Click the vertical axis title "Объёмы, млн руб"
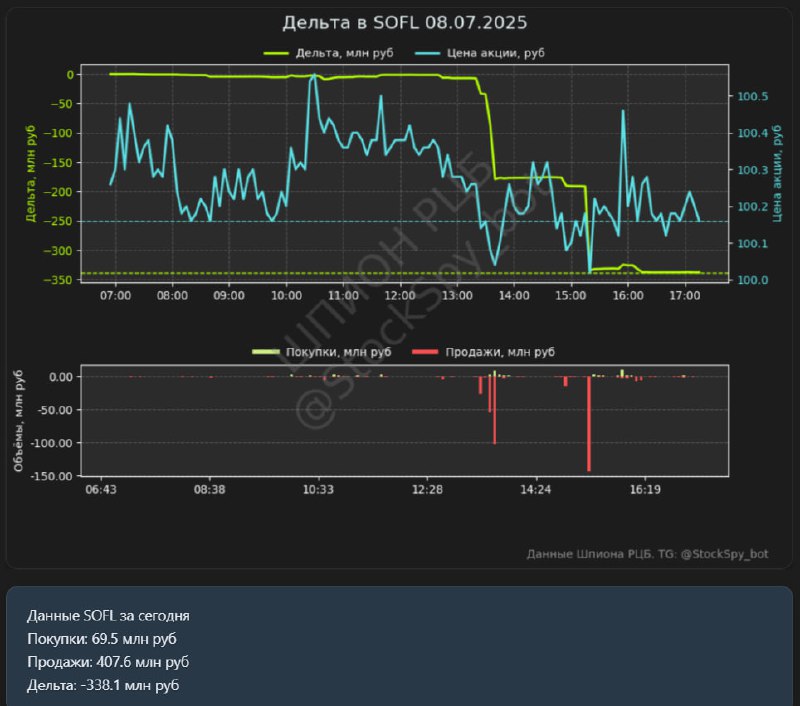Screen dimensions: 800x706 pyautogui.click(x=18, y=421)
